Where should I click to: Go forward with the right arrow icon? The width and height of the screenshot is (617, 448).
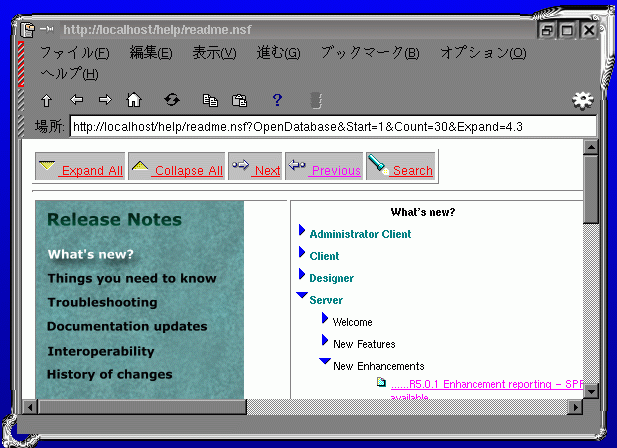pos(104,100)
